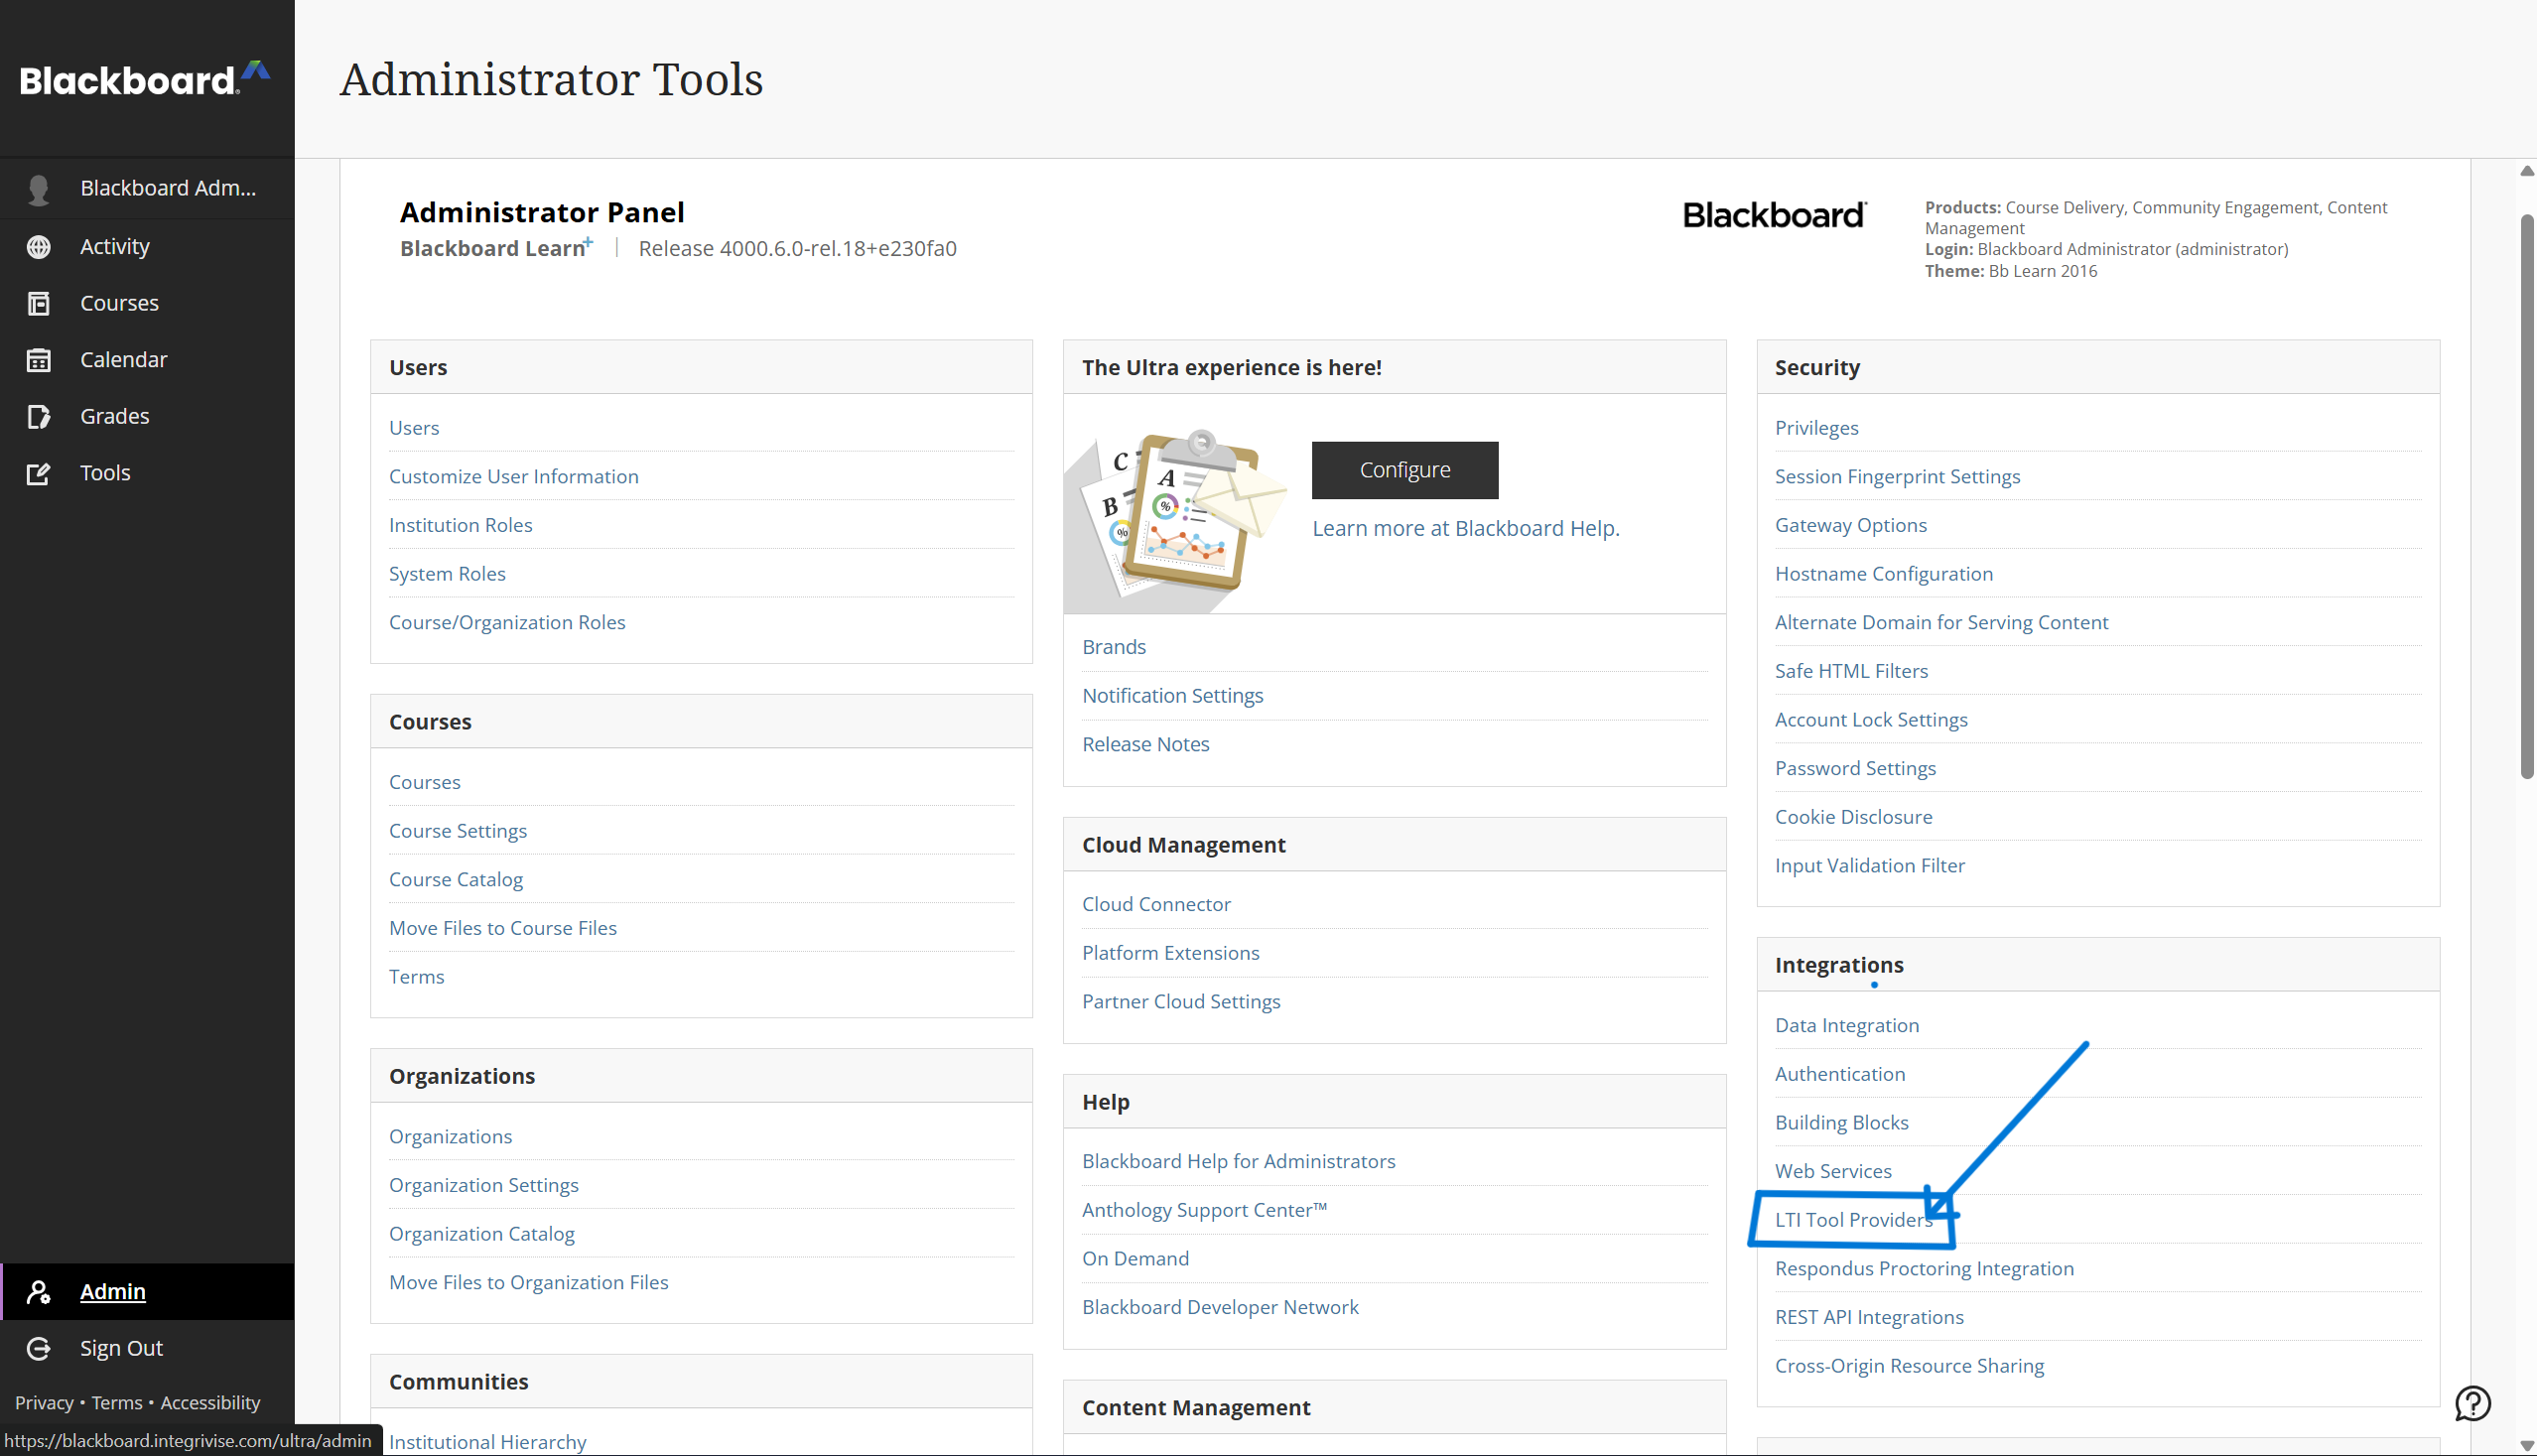Image resolution: width=2537 pixels, height=1456 pixels.
Task: Open Password Settings link
Action: [1855, 768]
